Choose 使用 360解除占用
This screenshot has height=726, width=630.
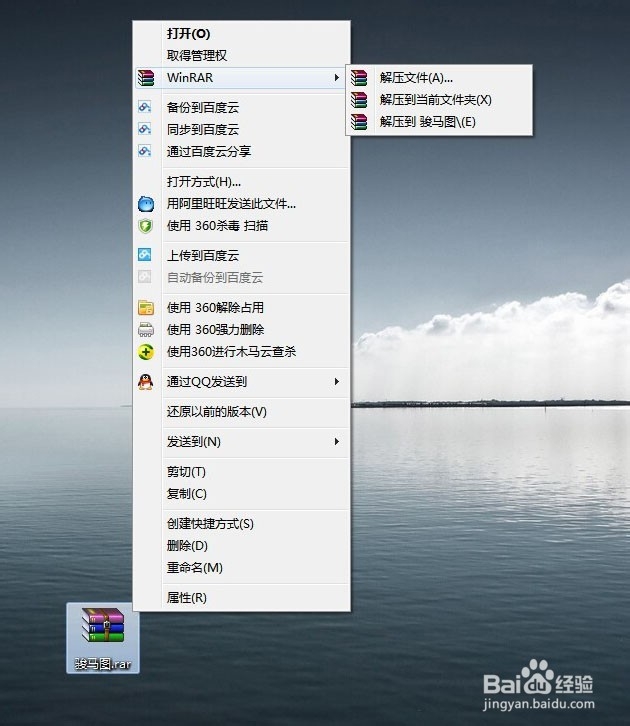(x=241, y=307)
